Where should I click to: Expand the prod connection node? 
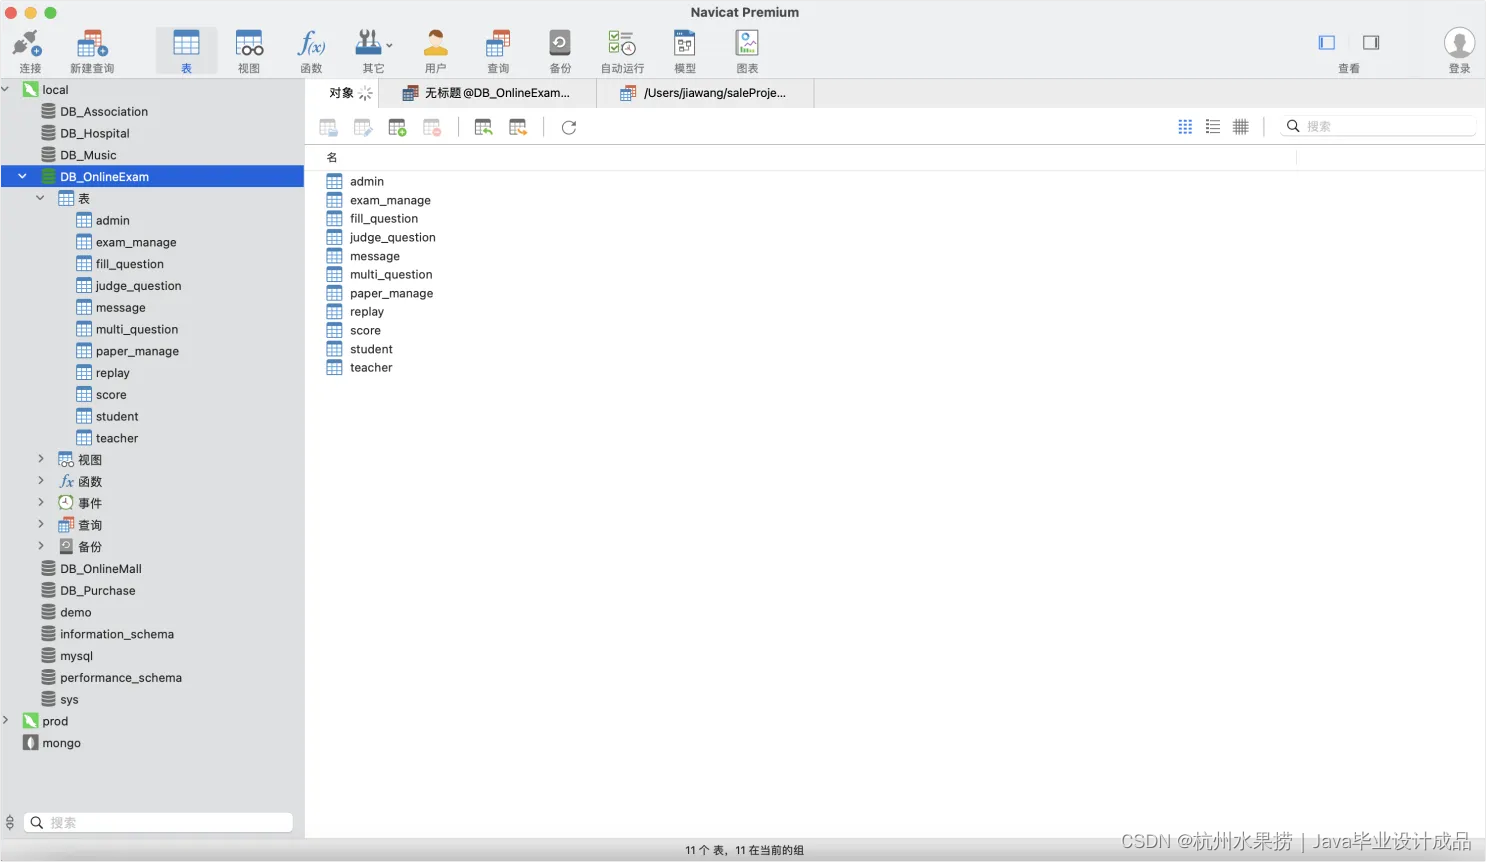pos(6,720)
